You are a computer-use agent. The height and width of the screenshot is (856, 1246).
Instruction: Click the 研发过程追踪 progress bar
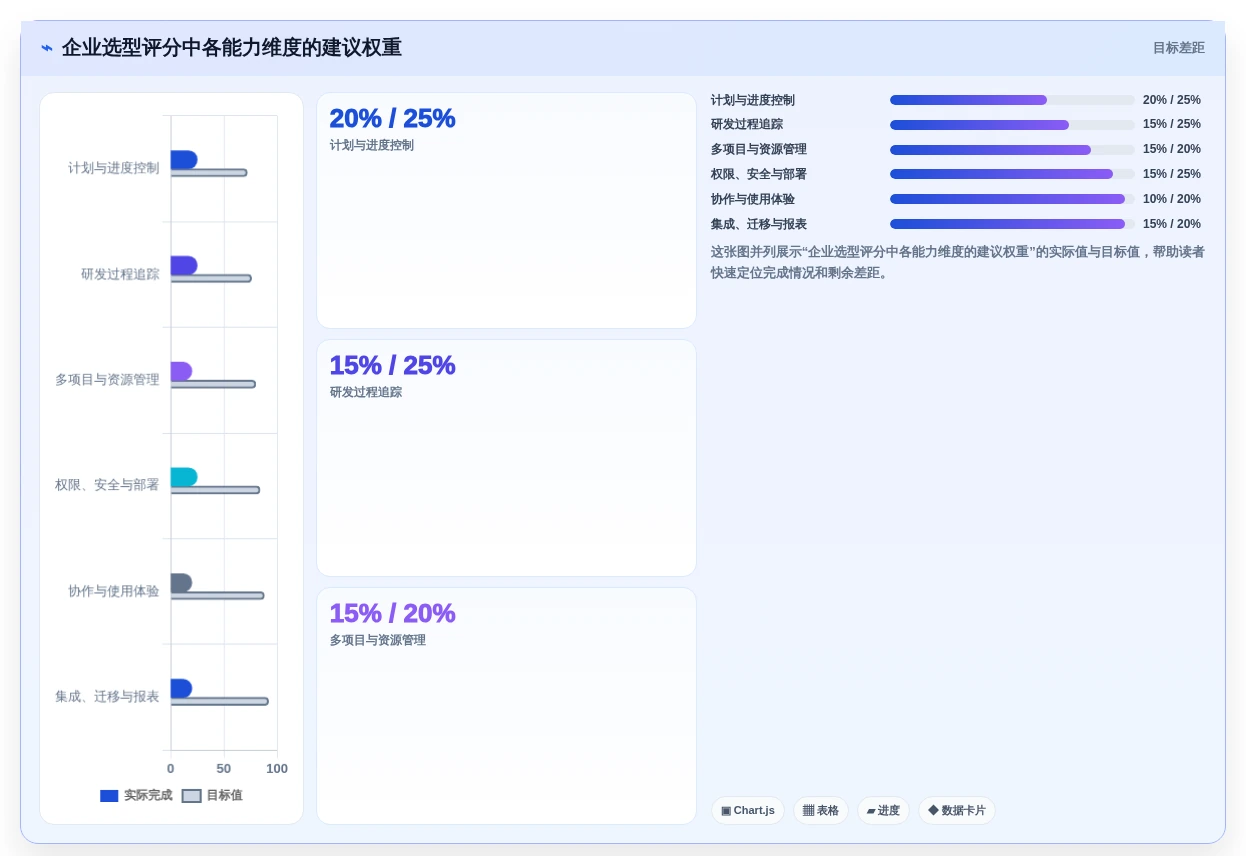click(x=1012, y=125)
